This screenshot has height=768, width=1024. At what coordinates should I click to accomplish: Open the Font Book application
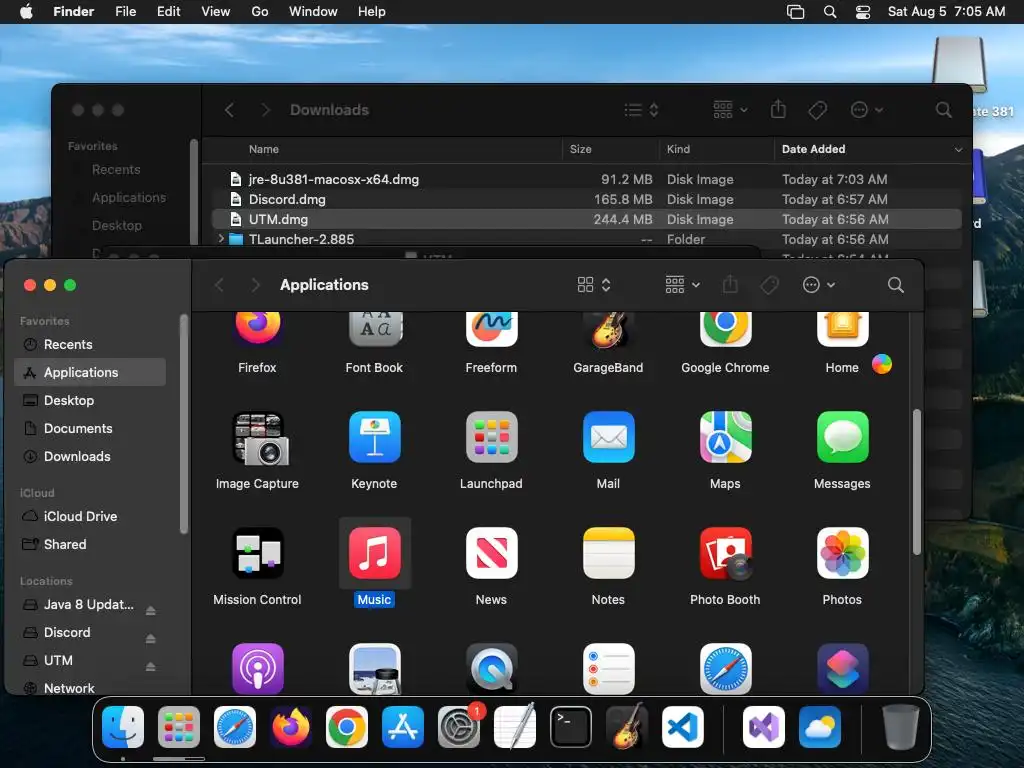coord(375,328)
